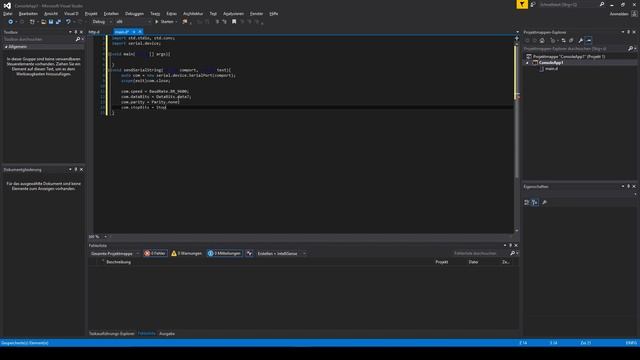The width and height of the screenshot is (640, 360).
Task: Toggle the 0 Fehler errors filter
Action: click(155, 253)
